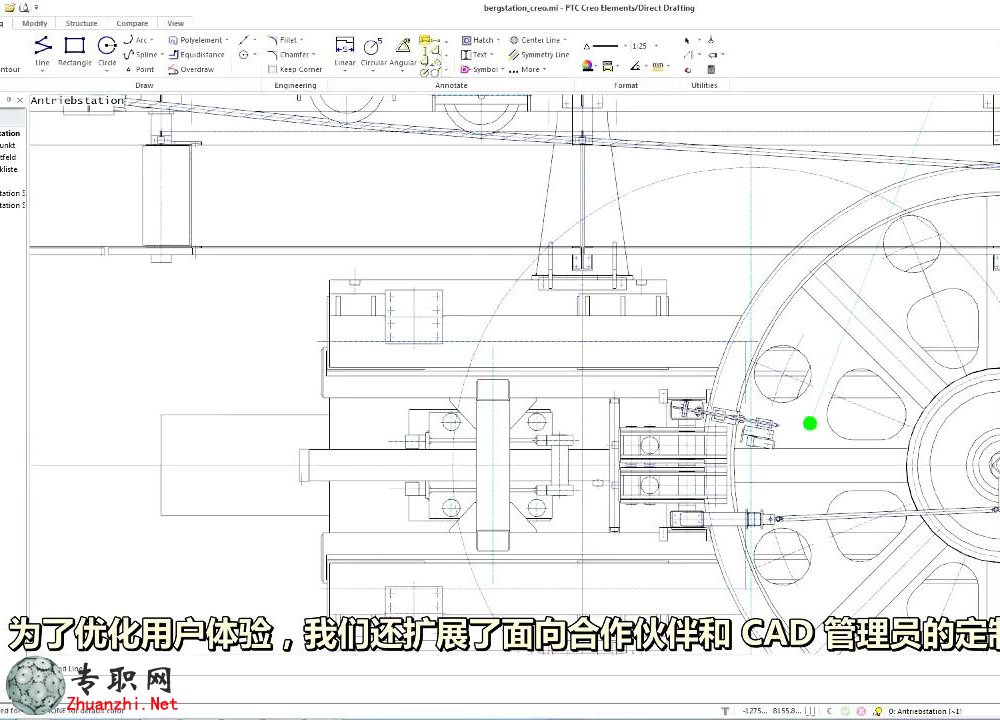Viewport: 1000px width, 720px height.
Task: Pin the left structure panel
Action: (x=9, y=100)
